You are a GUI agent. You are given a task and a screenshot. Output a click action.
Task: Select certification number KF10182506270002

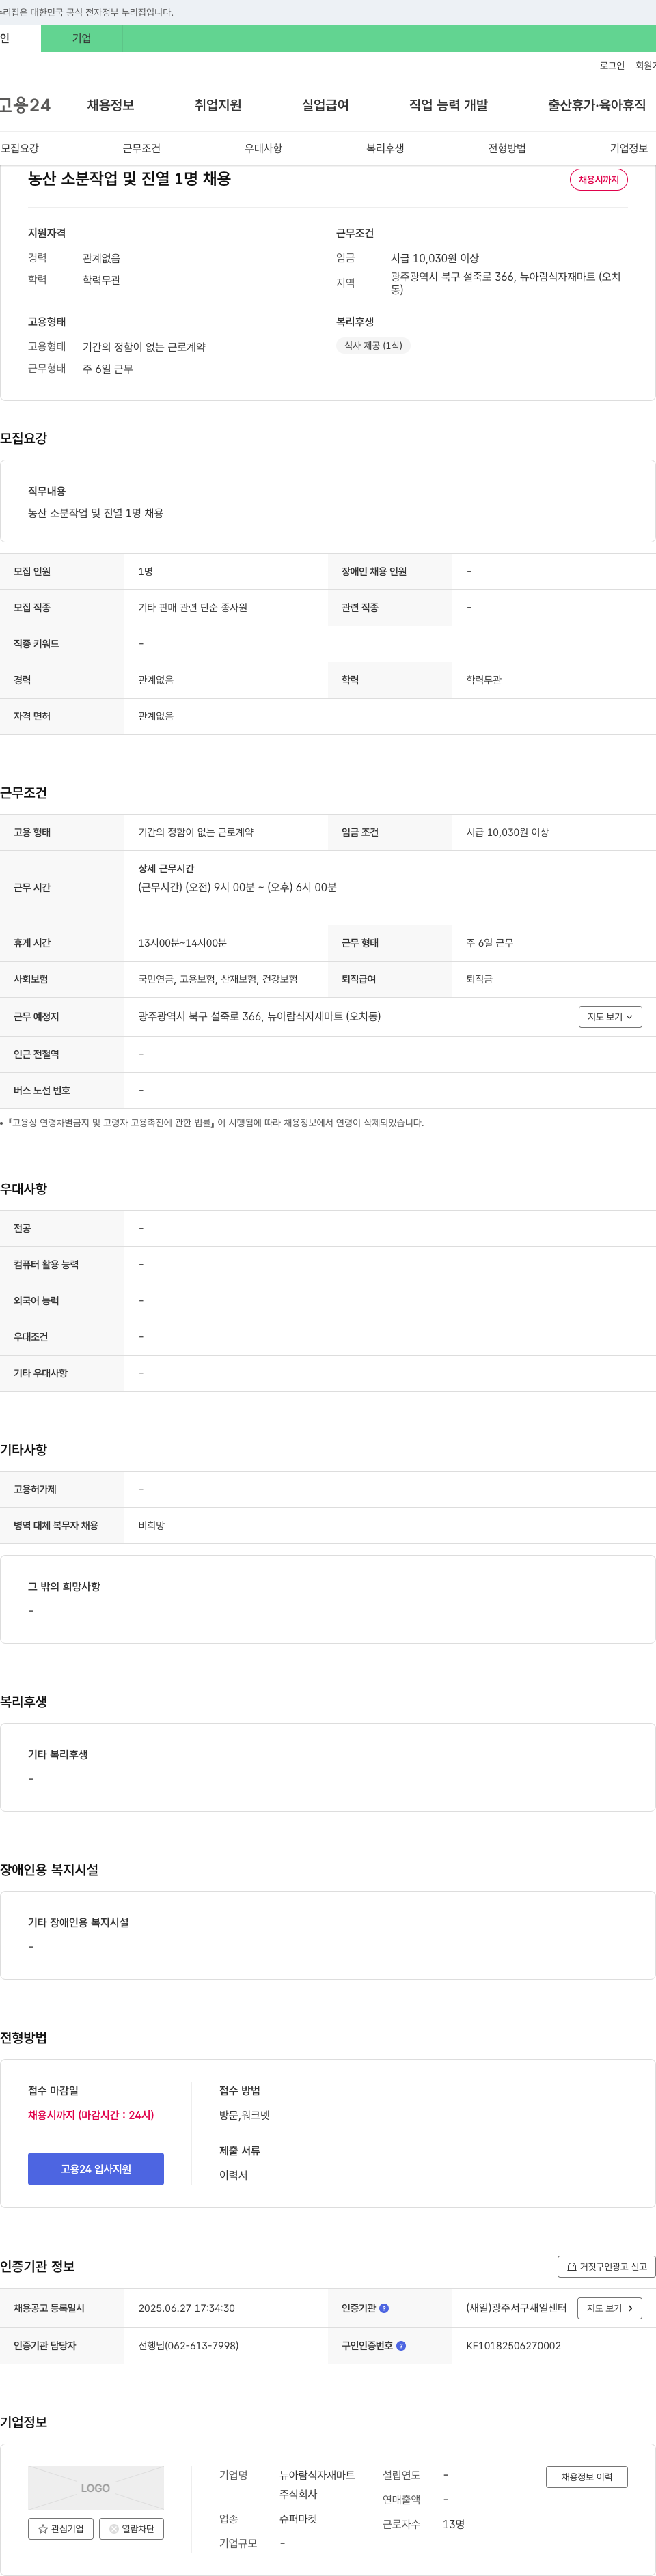513,2345
